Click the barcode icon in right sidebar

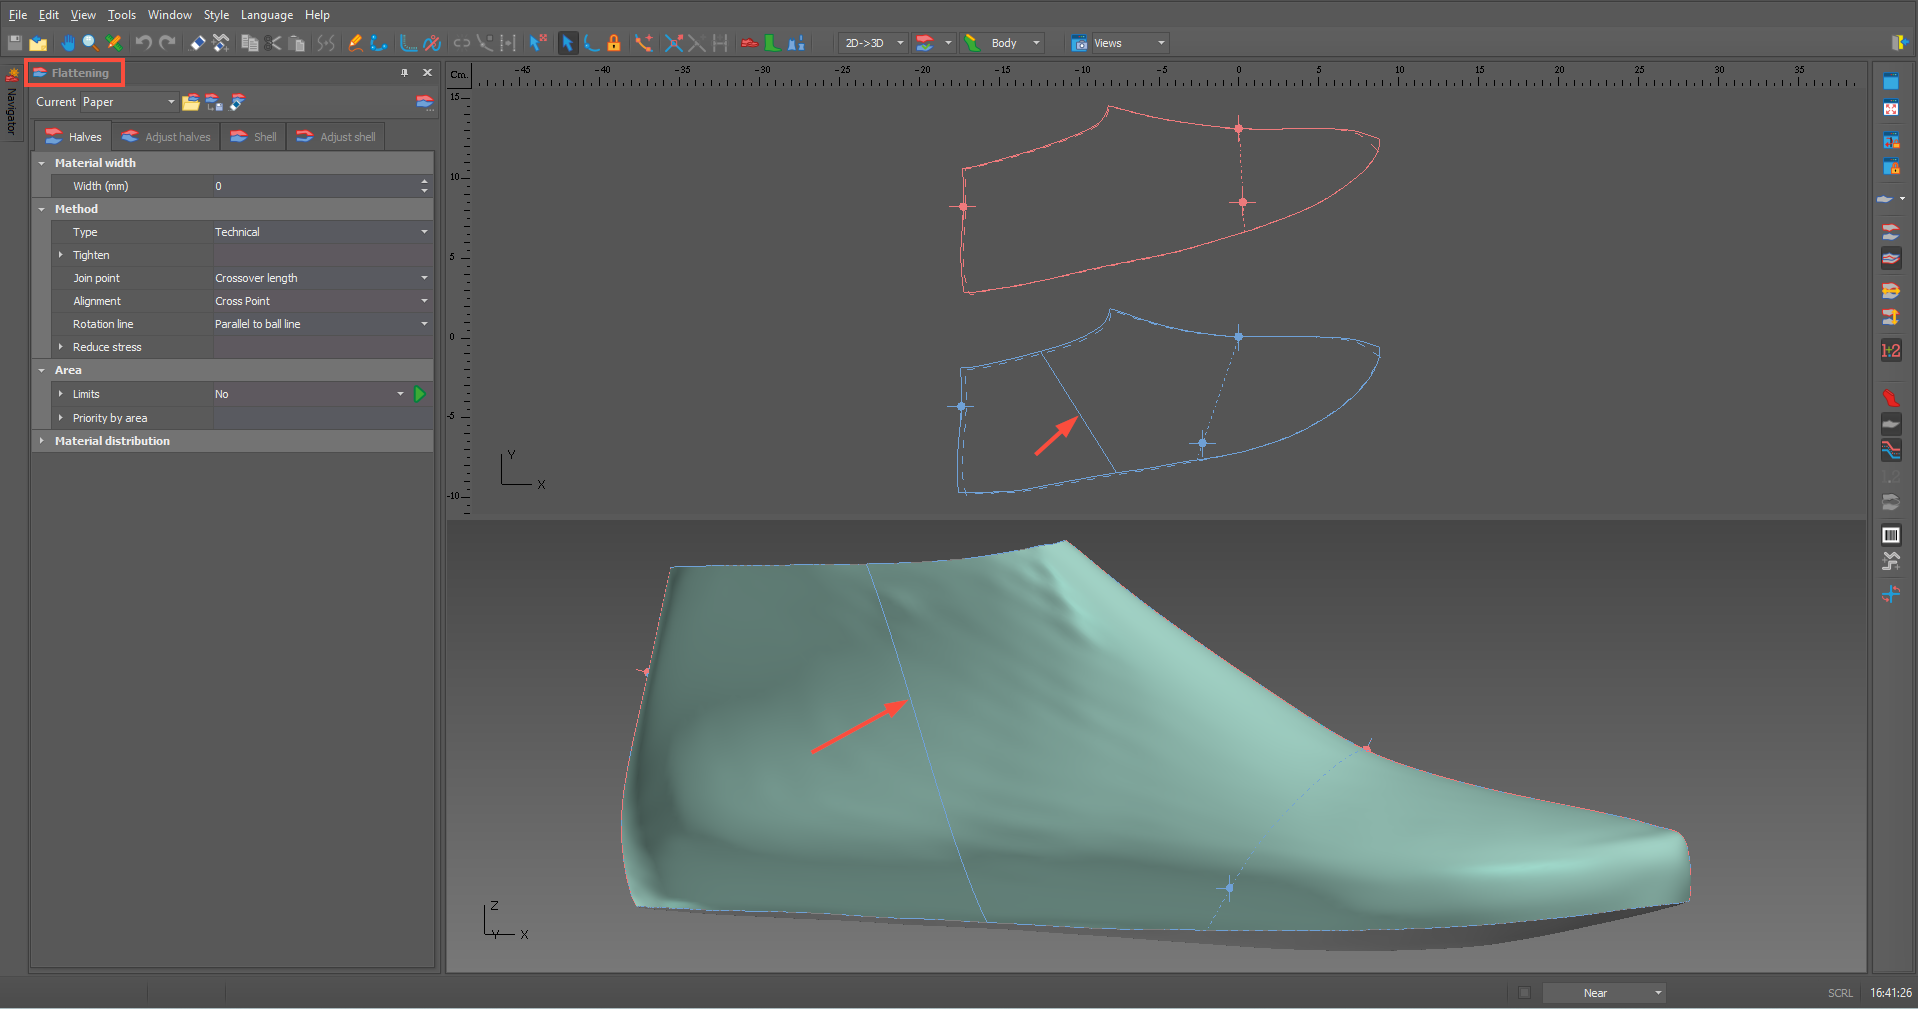(x=1890, y=535)
